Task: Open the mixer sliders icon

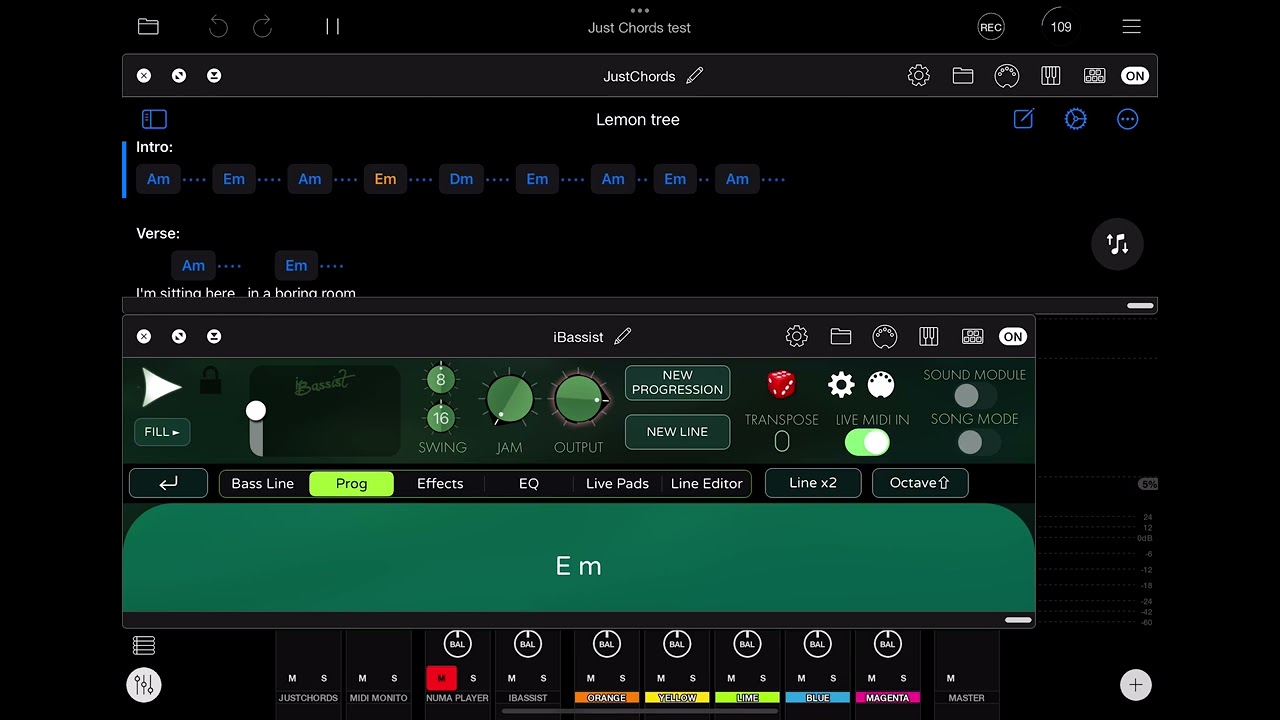Action: coord(144,685)
